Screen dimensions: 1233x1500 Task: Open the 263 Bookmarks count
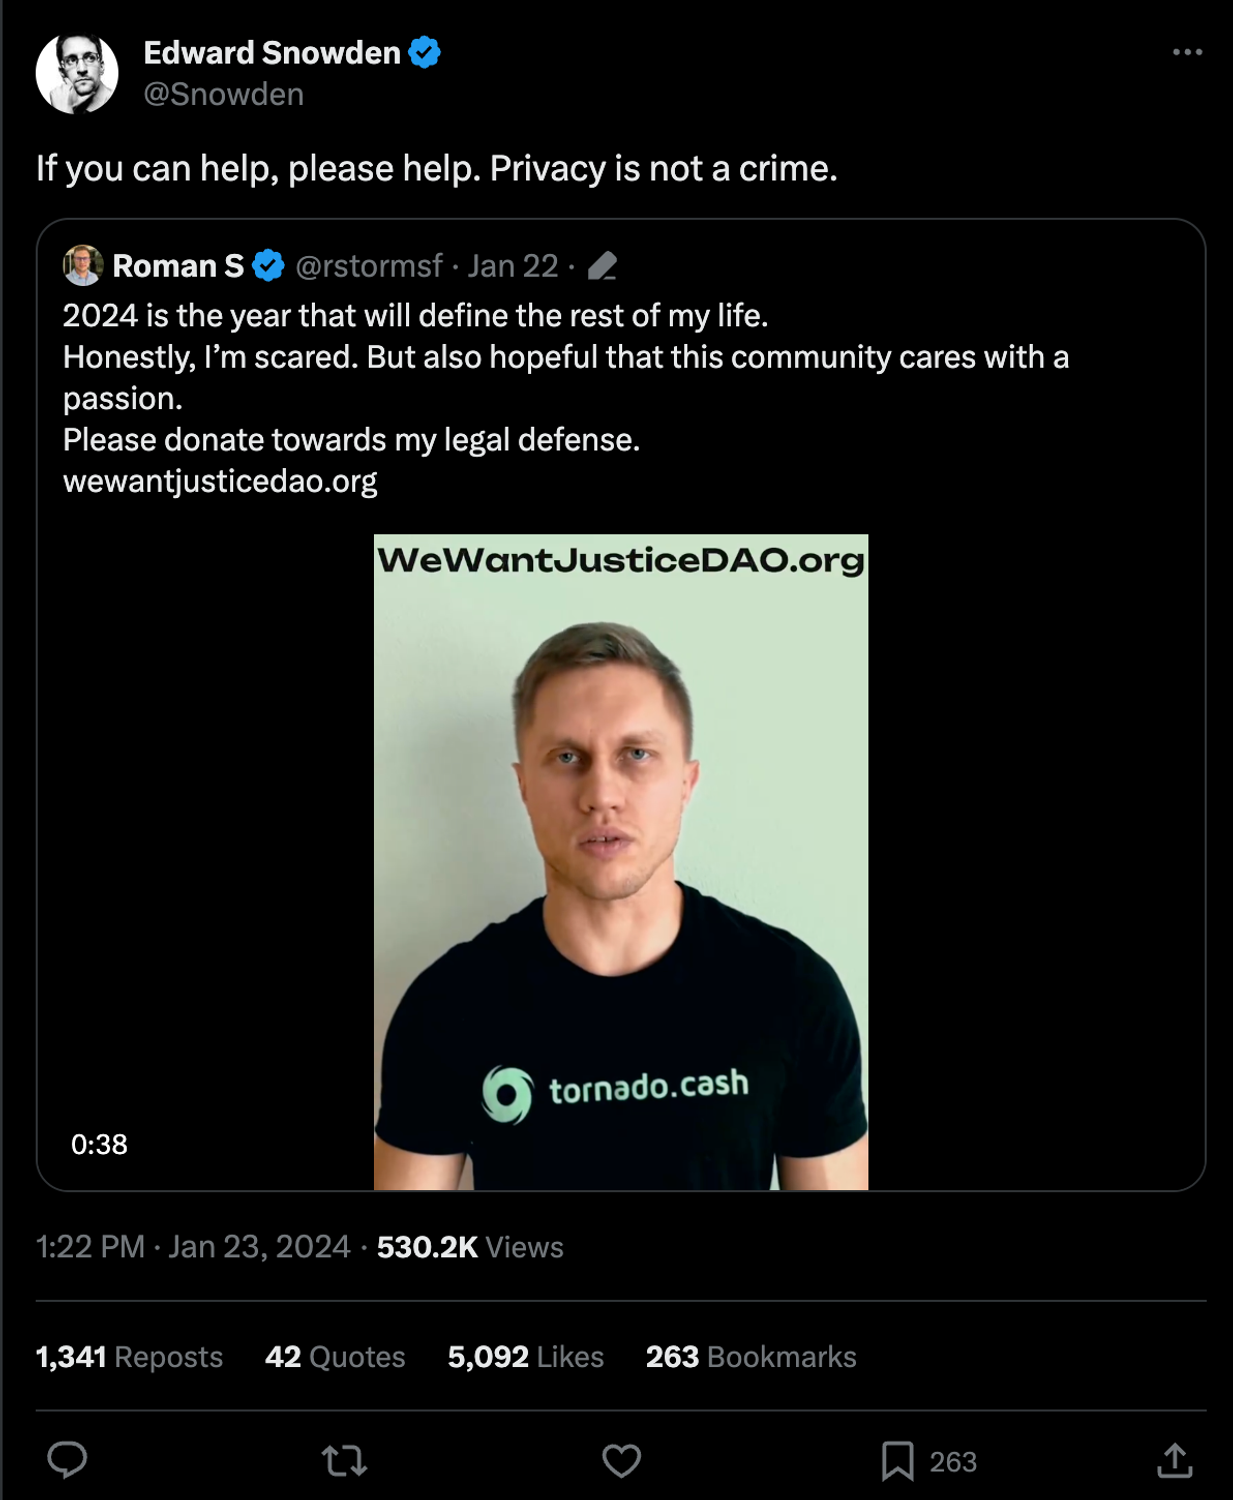click(x=751, y=1356)
